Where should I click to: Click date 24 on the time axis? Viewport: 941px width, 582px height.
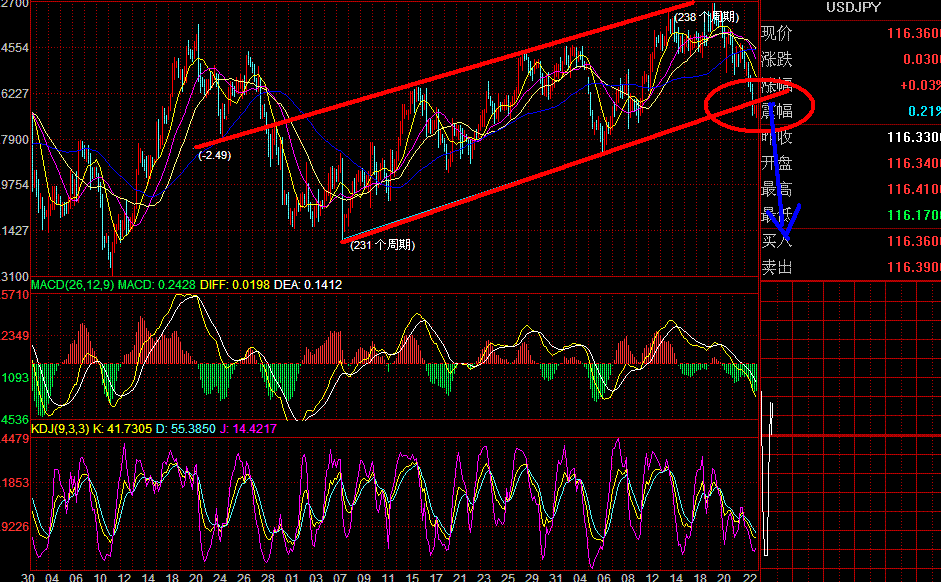(220, 577)
